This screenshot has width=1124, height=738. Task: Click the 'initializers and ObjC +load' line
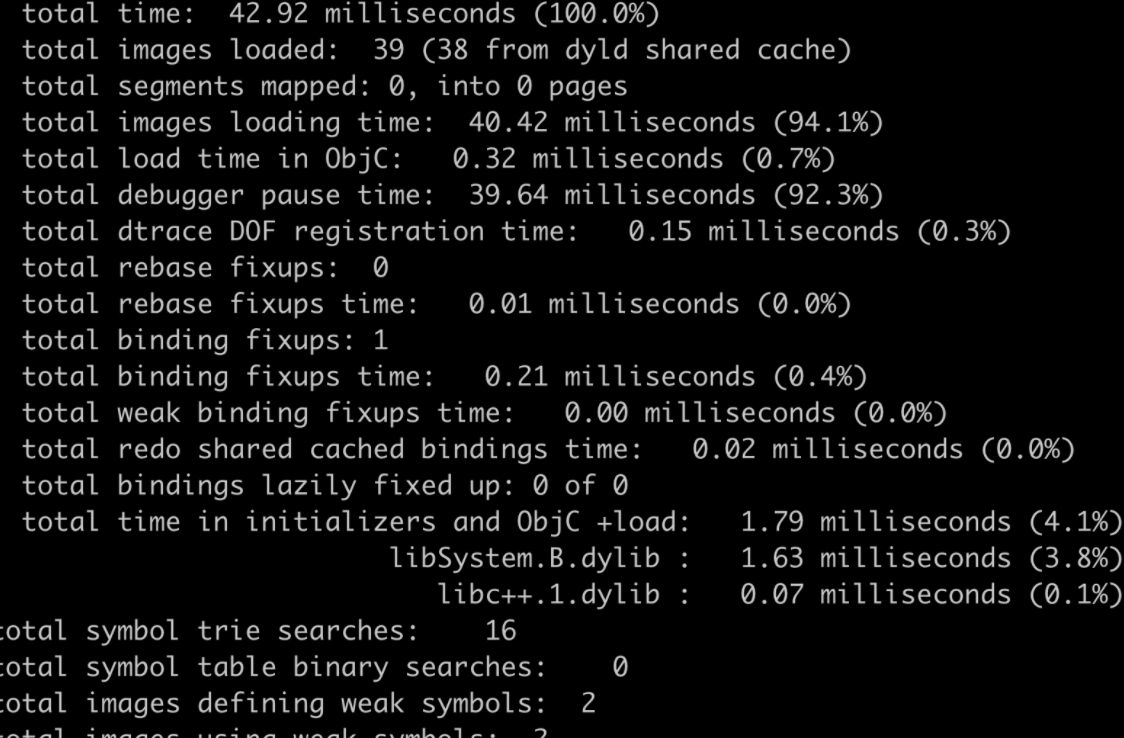pos(571,522)
